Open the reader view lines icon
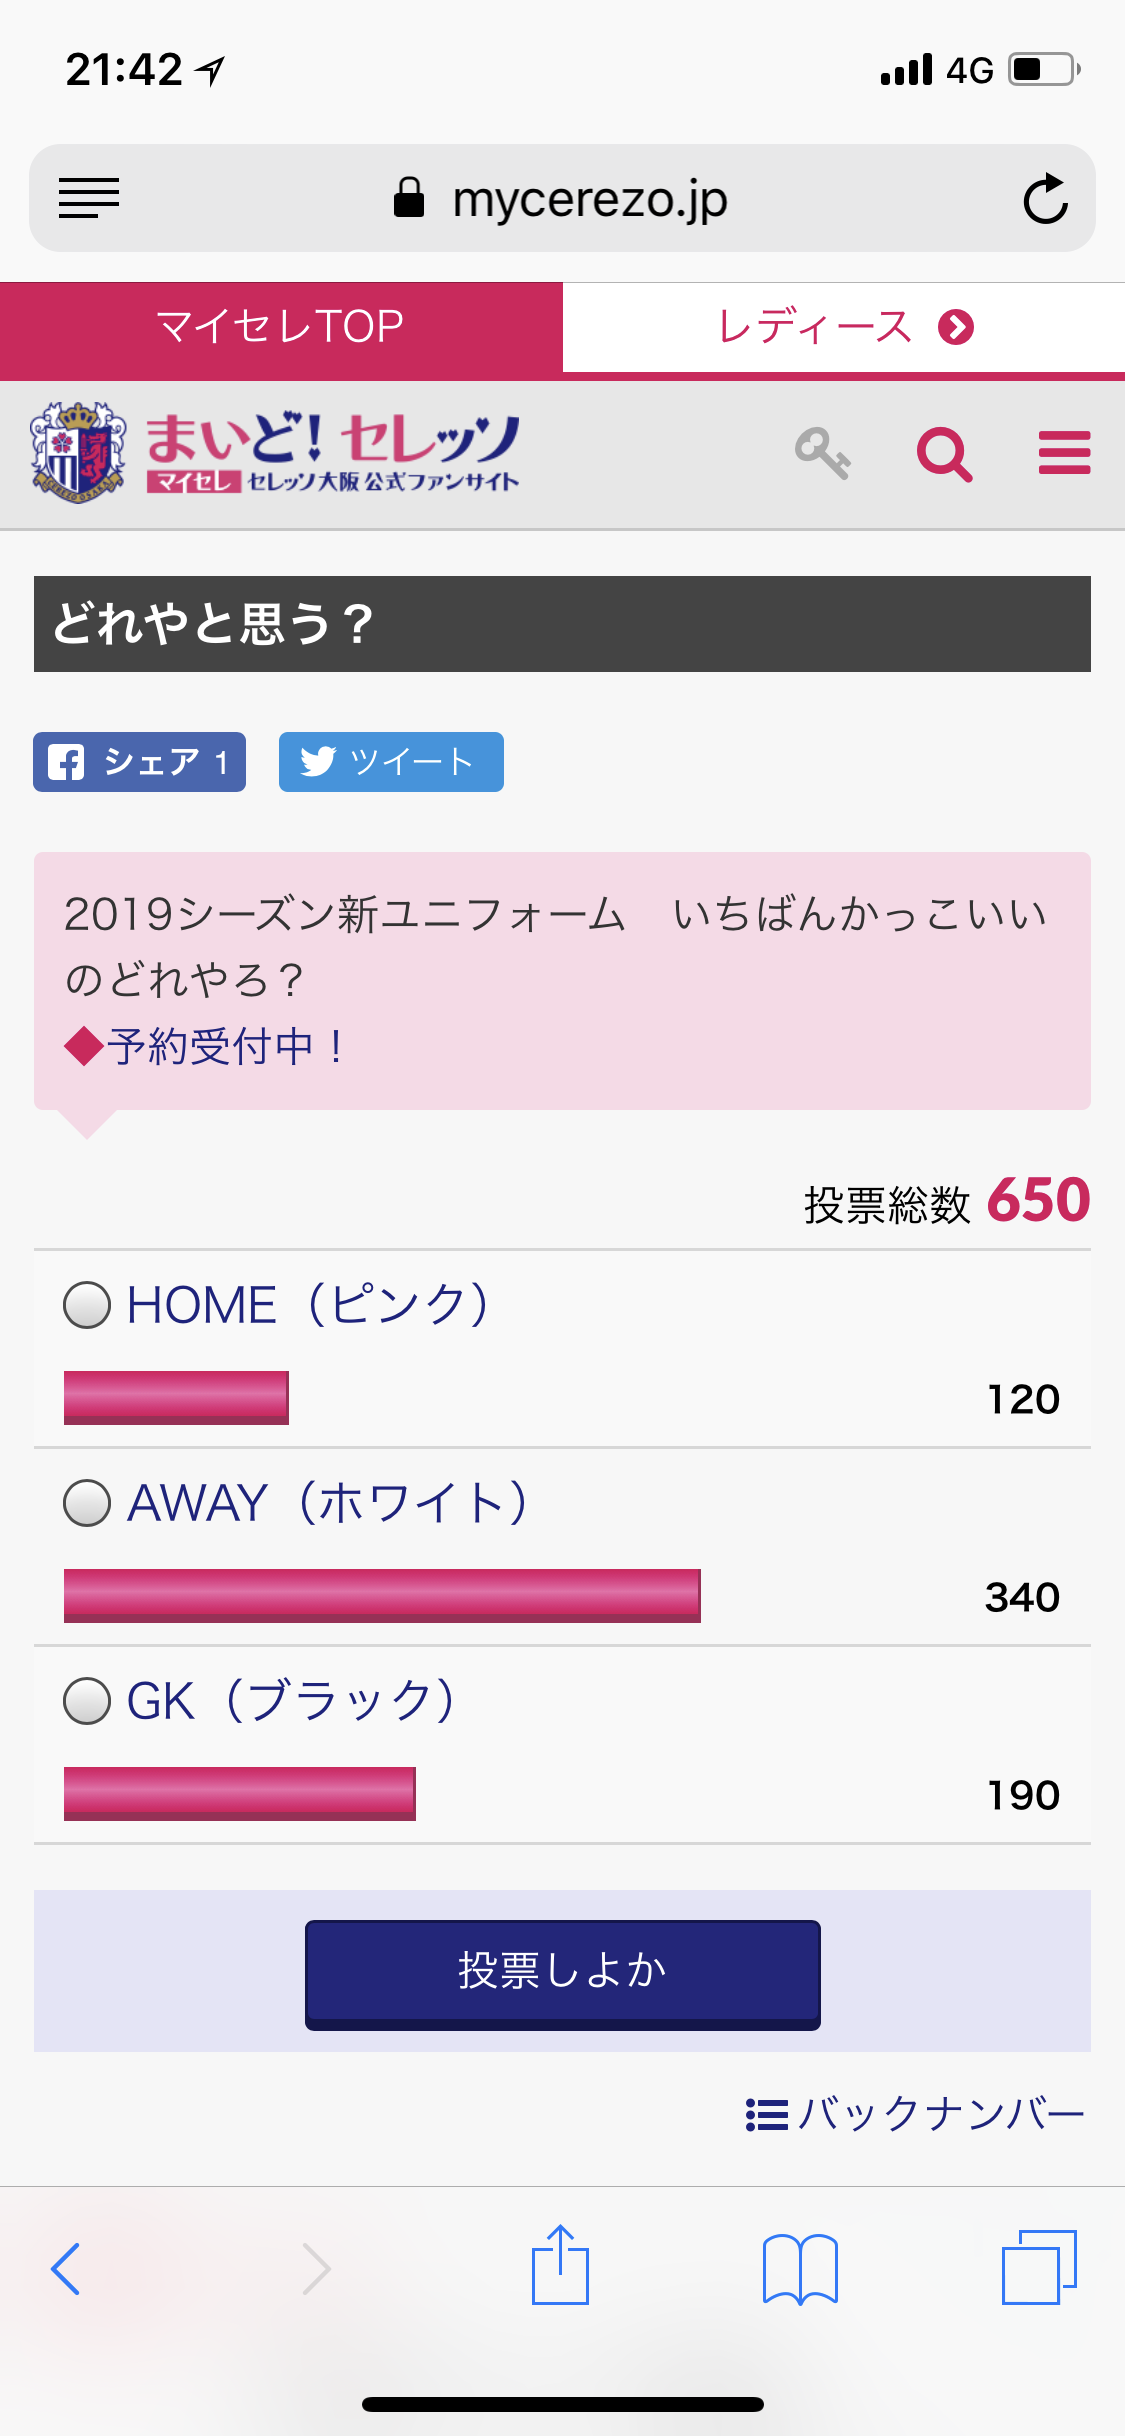This screenshot has width=1125, height=2436. tap(89, 198)
